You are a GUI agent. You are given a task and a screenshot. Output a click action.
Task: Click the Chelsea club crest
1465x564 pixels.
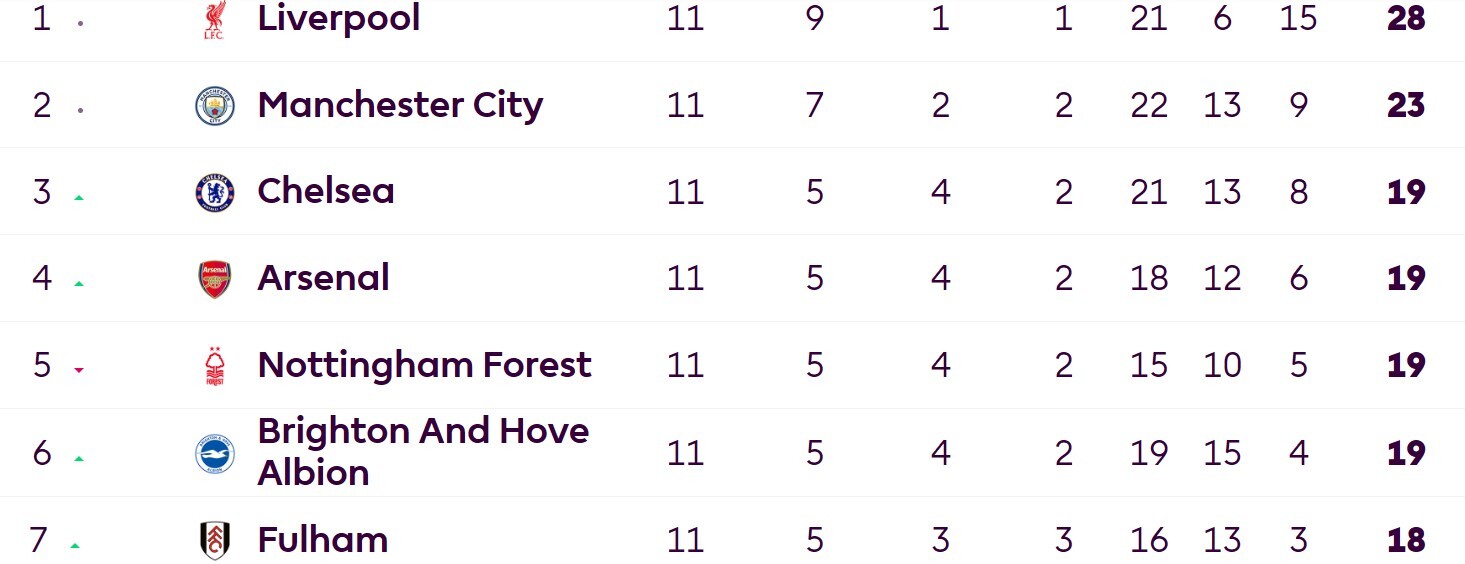pos(214,192)
